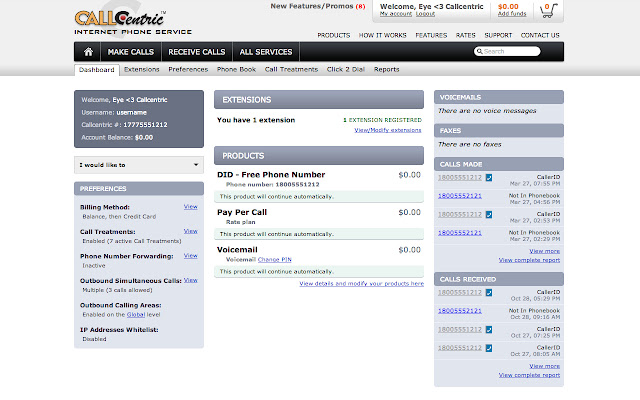Open the Reports tab

387,69
